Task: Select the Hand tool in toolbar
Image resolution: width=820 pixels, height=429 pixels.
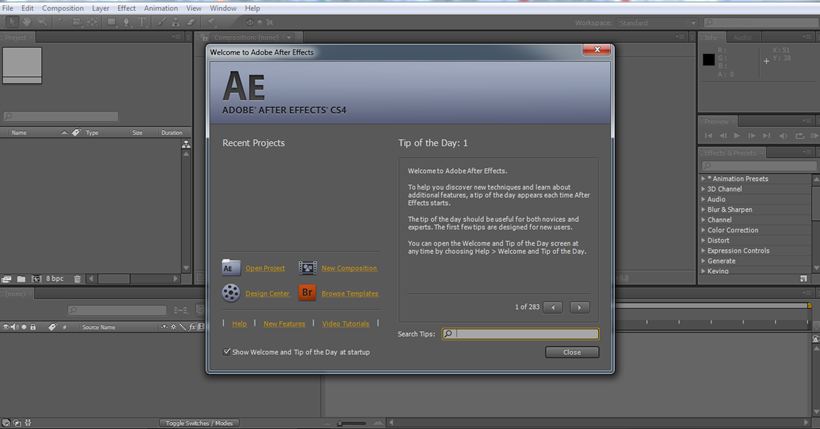Action: (x=26, y=22)
